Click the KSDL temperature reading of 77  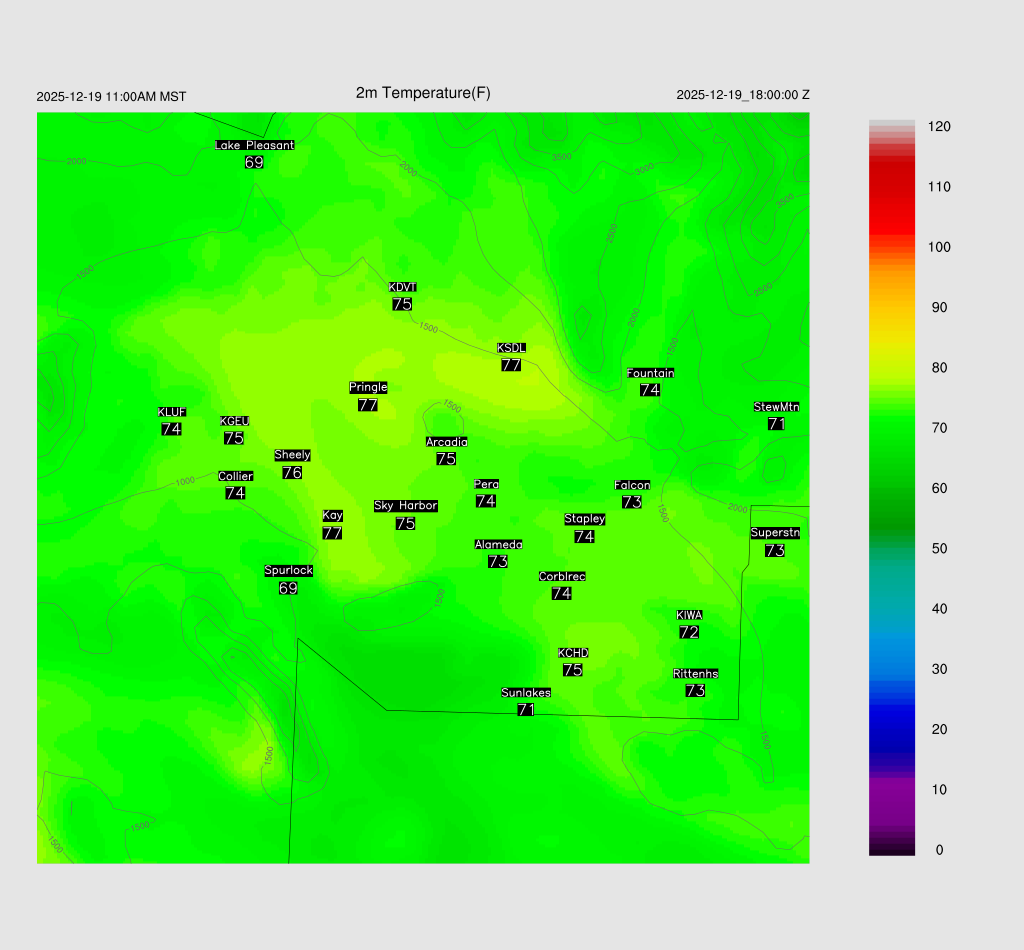click(511, 365)
